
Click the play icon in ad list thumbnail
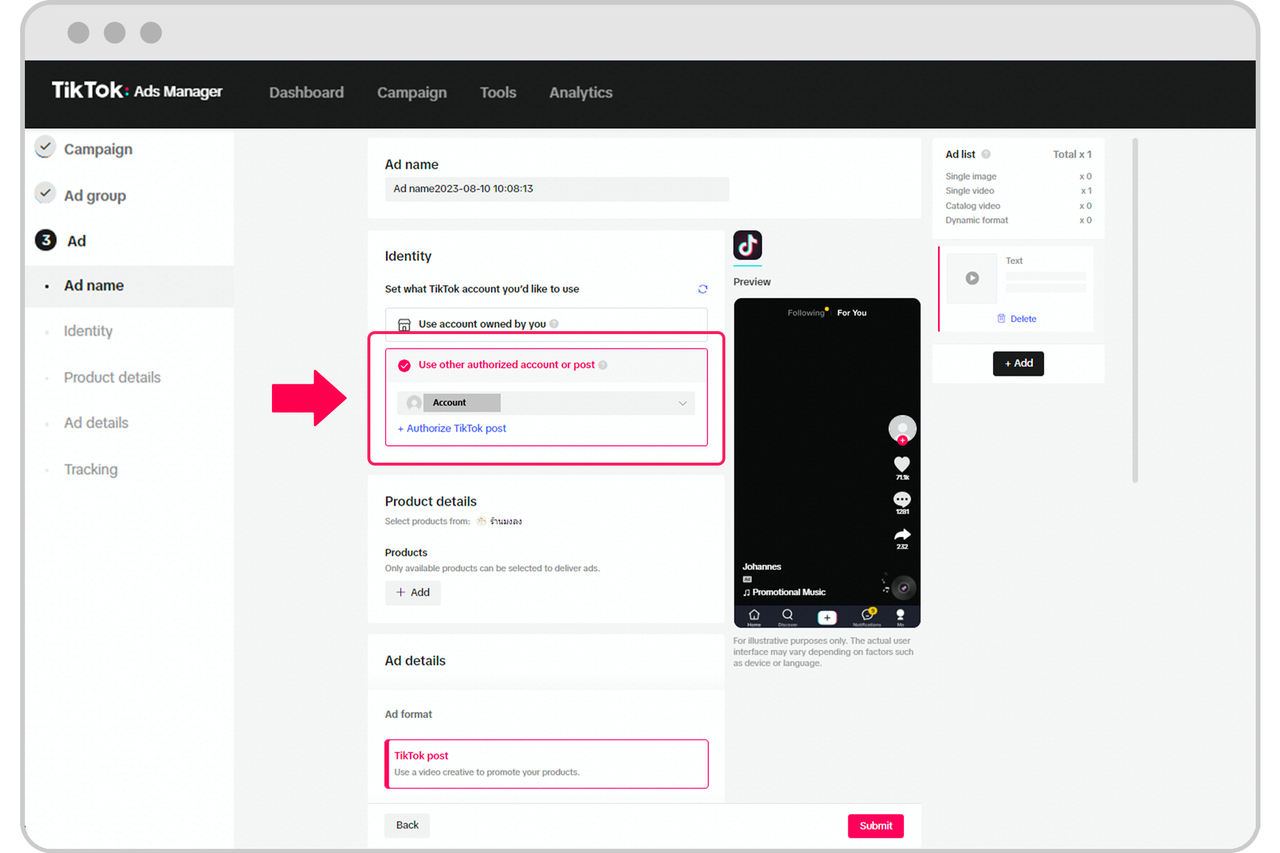(x=972, y=278)
